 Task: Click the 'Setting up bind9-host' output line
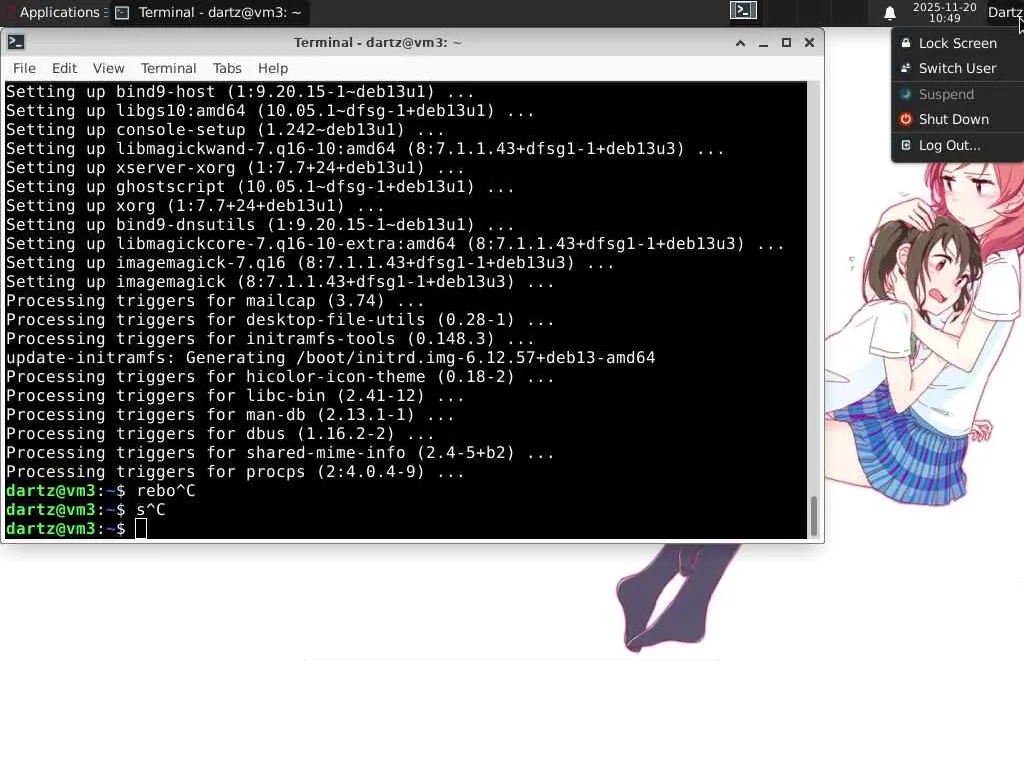240,91
